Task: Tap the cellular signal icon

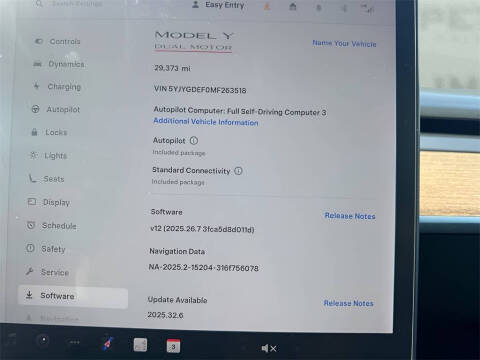Action: (368, 9)
